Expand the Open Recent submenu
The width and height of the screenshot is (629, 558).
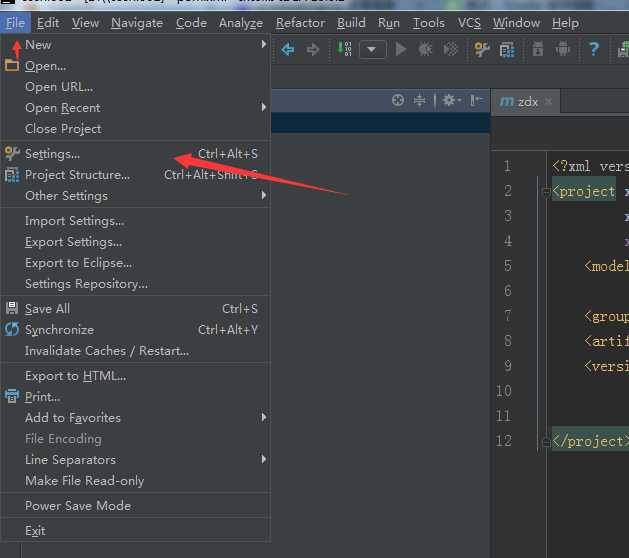coord(135,108)
